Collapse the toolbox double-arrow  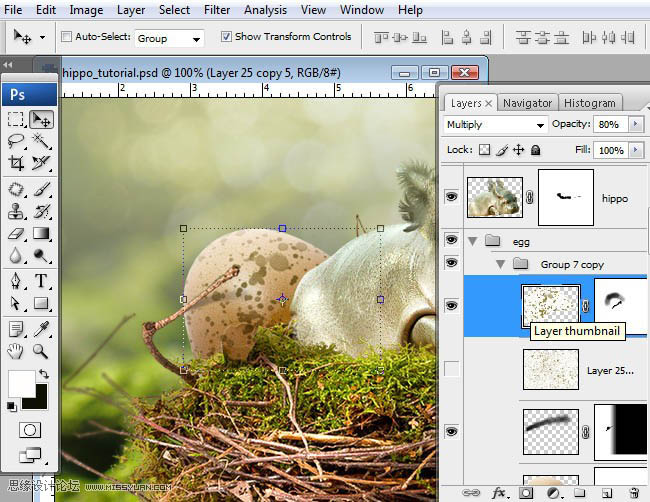point(7,65)
